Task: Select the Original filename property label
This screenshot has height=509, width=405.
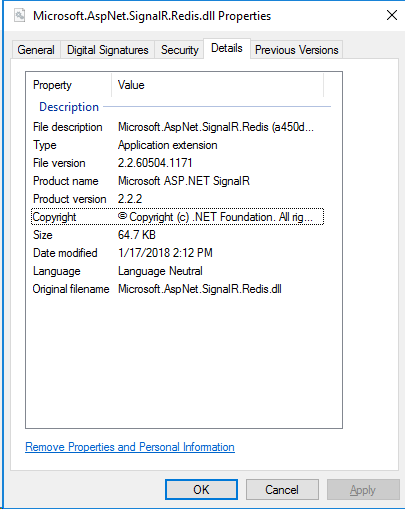Action: [x=71, y=289]
